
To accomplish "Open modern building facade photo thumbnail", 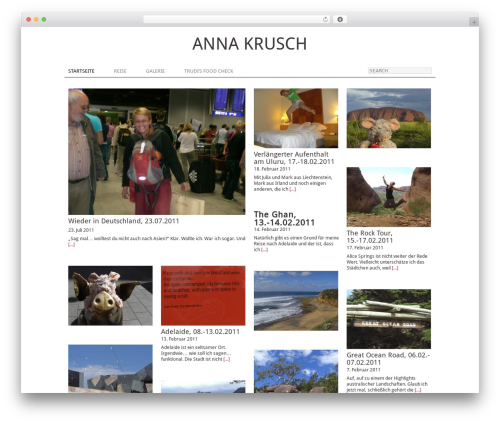I will pyautogui.click(x=110, y=369).
